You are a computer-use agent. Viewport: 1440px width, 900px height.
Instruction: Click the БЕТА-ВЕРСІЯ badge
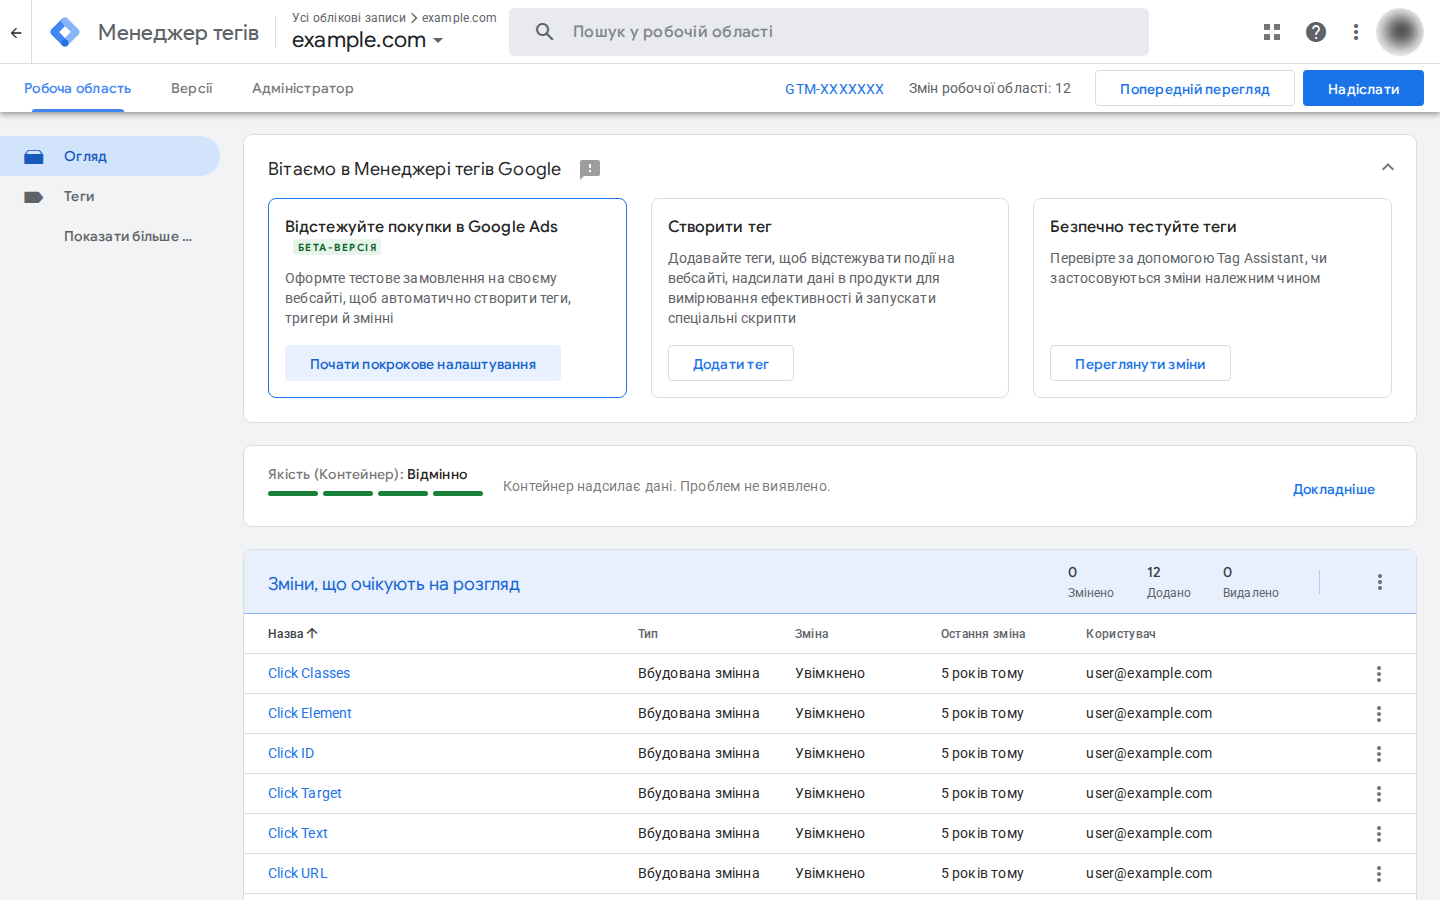338,247
